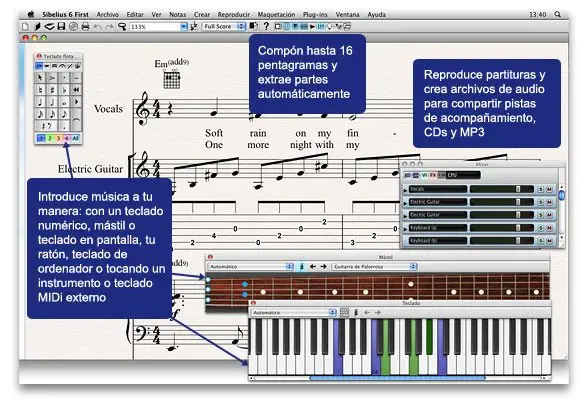Viewport: 588px width, 400px height.
Task: Click the scanner icon in the toolbar
Action: (49, 27)
